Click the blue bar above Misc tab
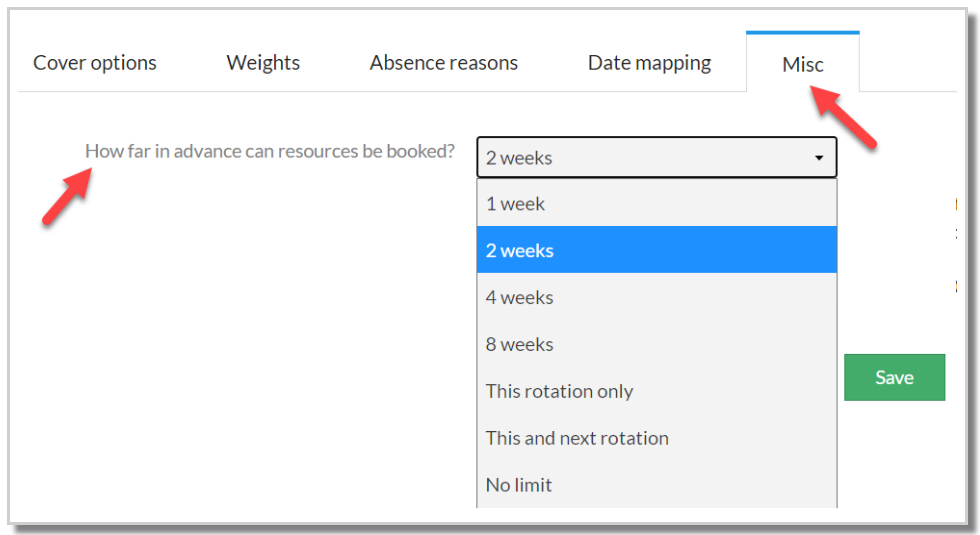Viewport: 980px width, 535px height. pos(802,32)
